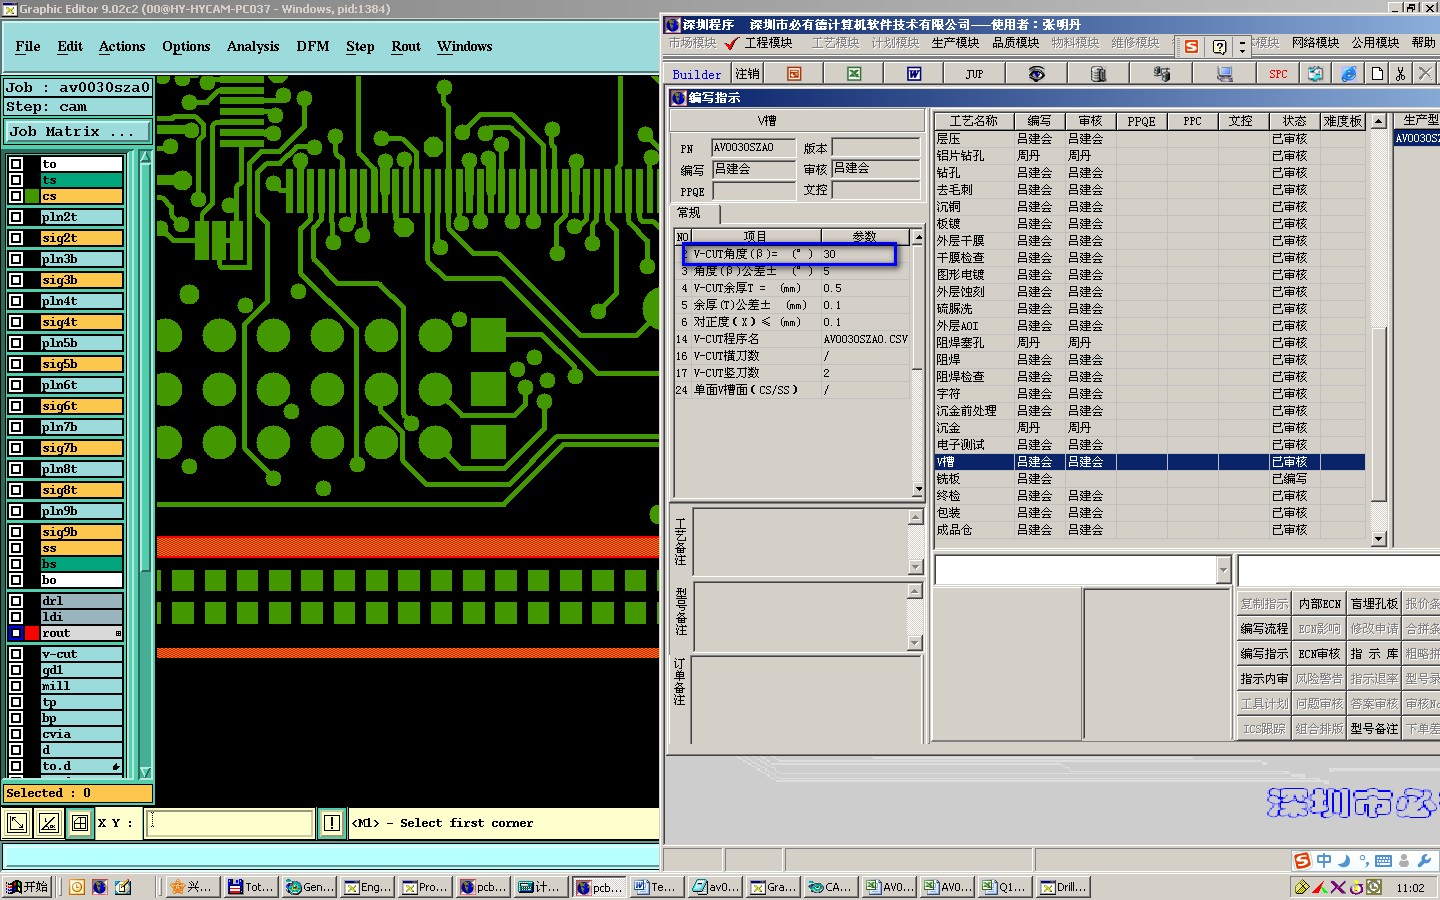Toggle the checkbox of layer mill
The height and width of the screenshot is (900, 1440).
[16, 686]
